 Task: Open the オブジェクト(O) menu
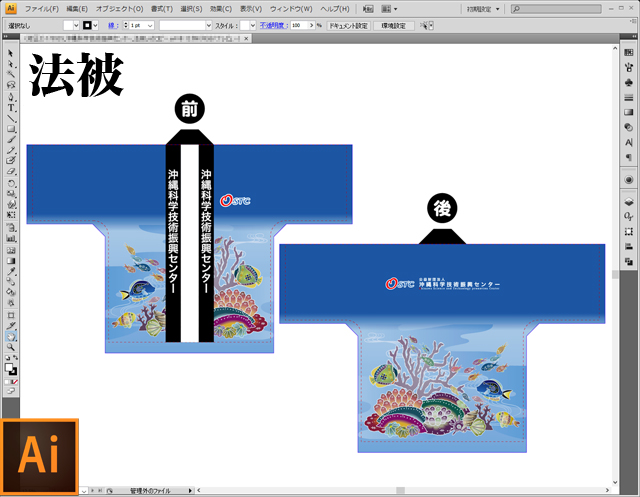(x=120, y=9)
